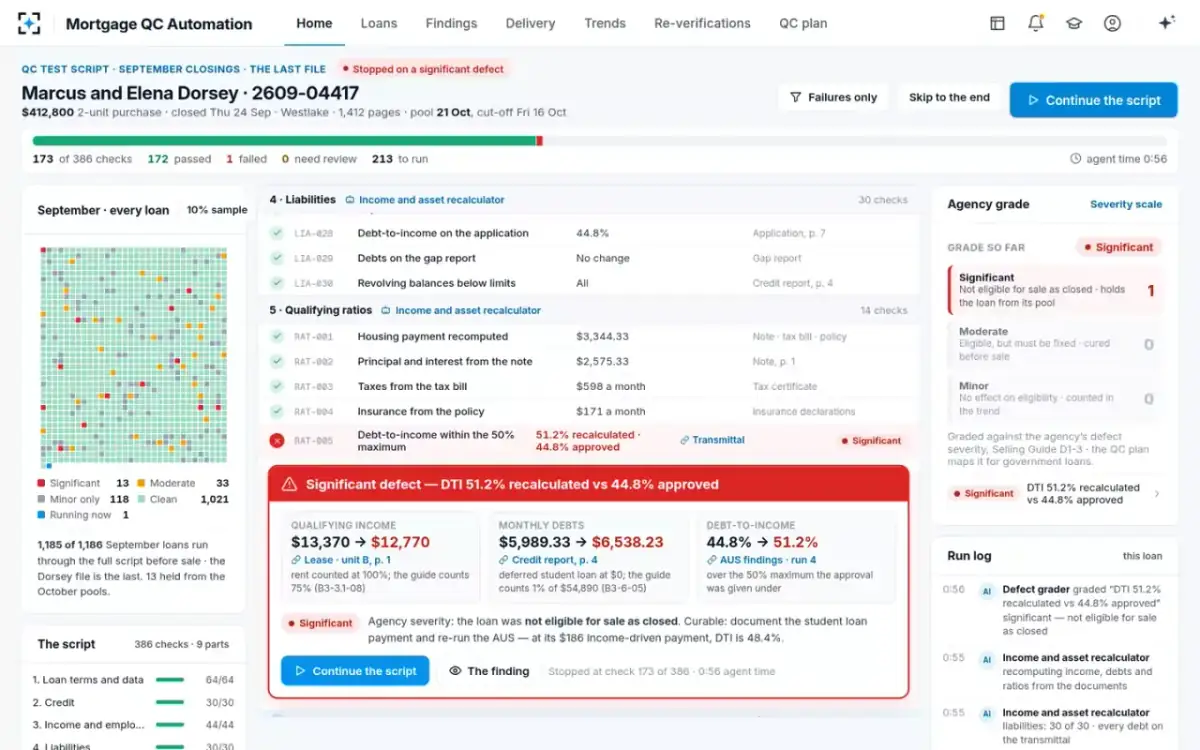This screenshot has height=750, width=1200.
Task: Click the value $3,344.33
Action: (x=603, y=336)
